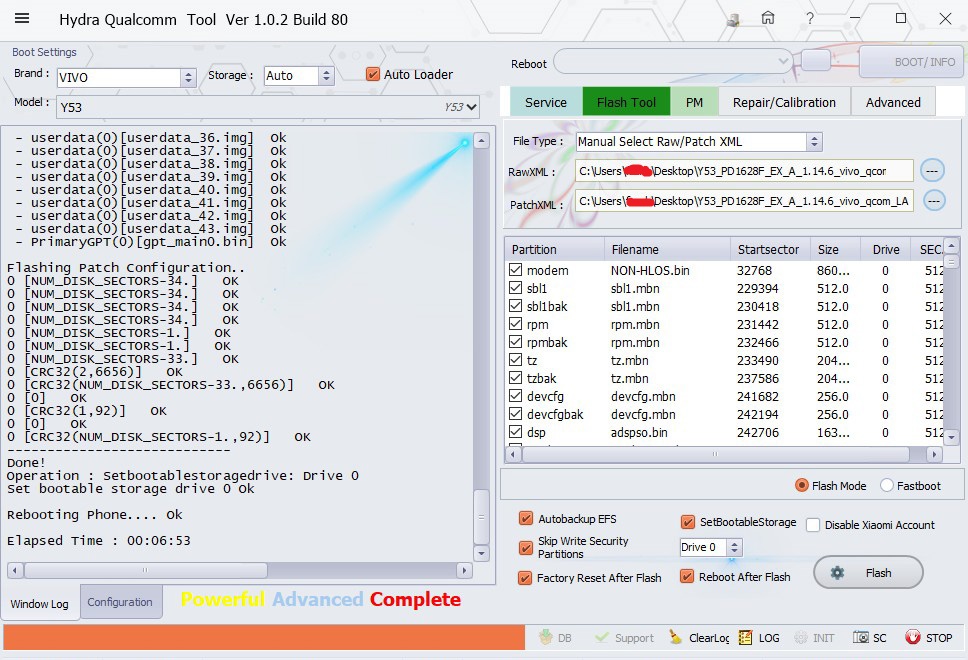Click the orange progress bar
The width and height of the screenshot is (968, 660).
pos(264,637)
